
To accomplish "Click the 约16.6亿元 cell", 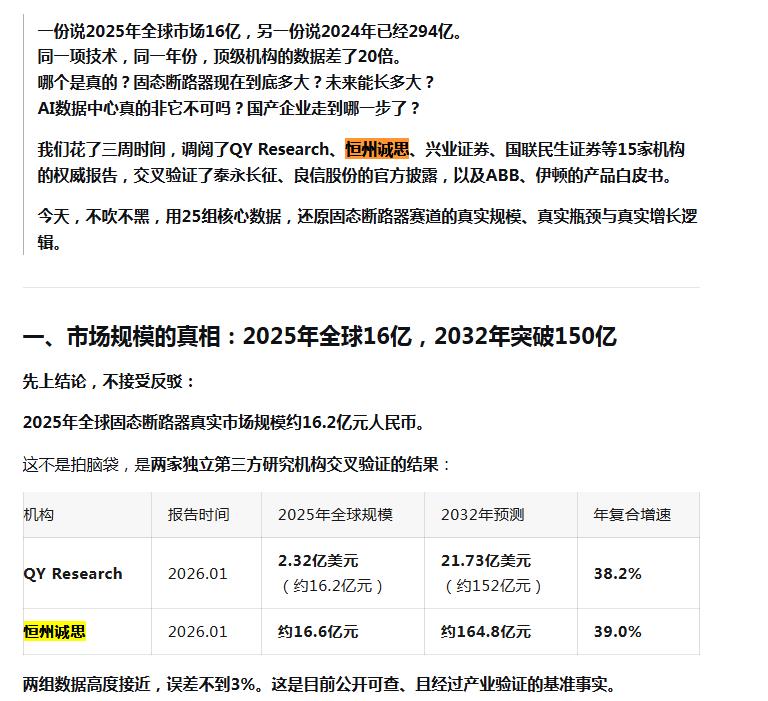I will pyautogui.click(x=318, y=631).
